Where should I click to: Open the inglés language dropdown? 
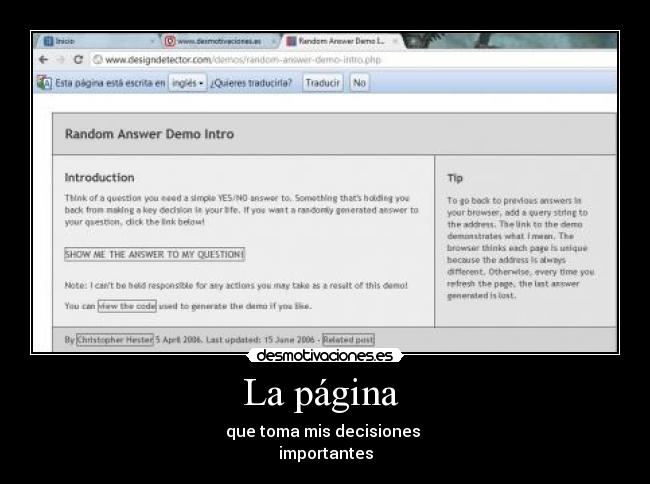(x=187, y=83)
